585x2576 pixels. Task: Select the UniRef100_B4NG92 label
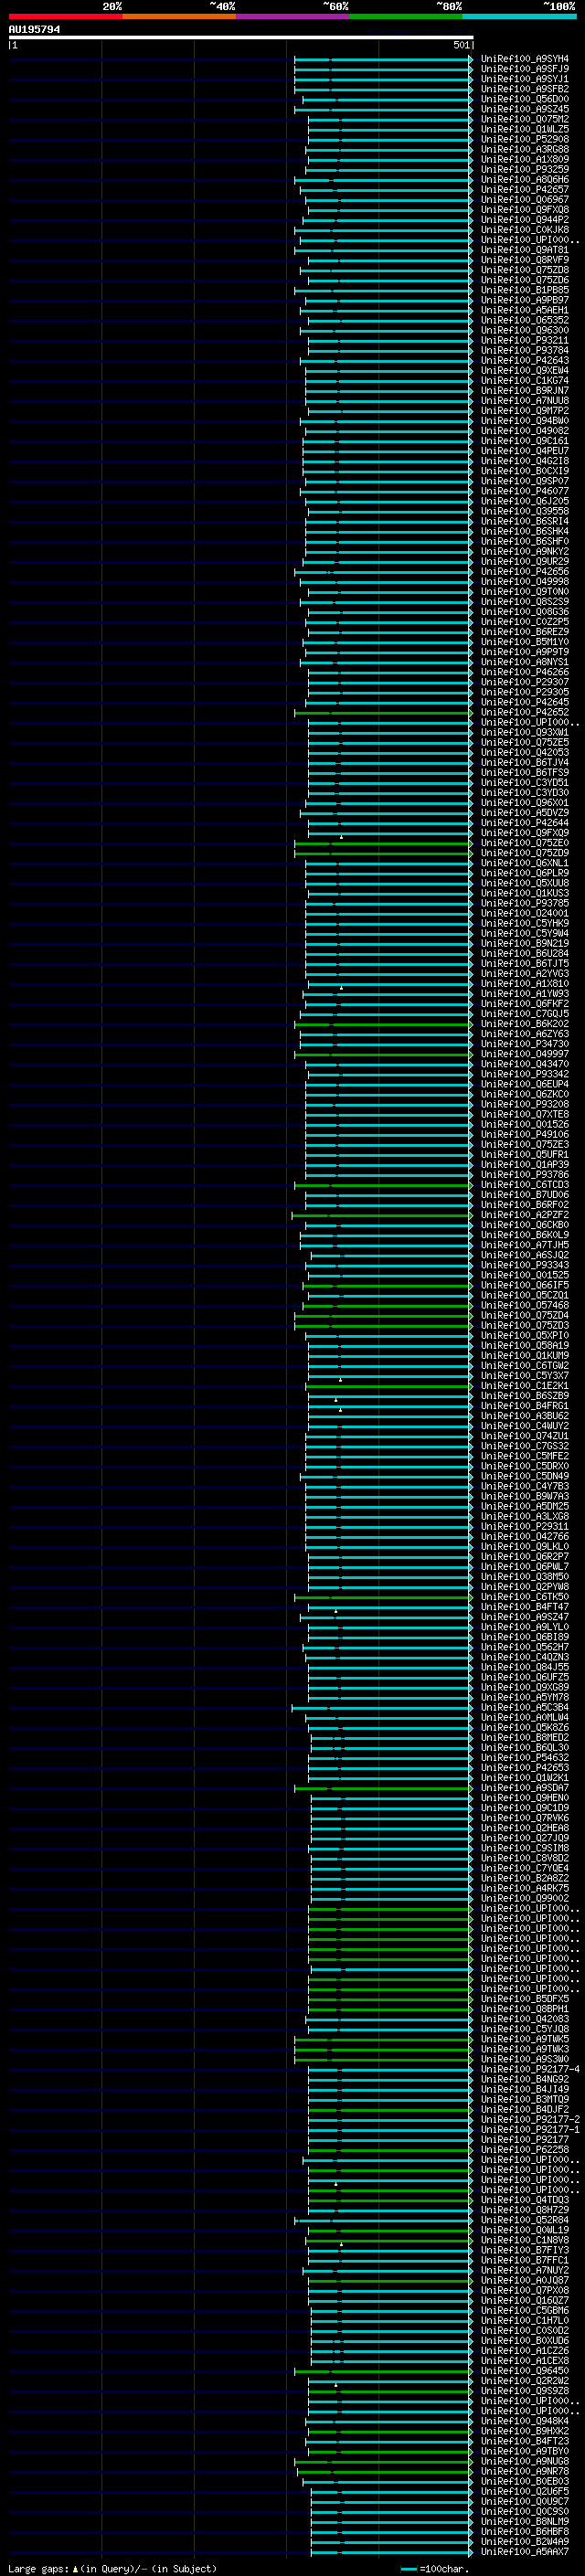pyautogui.click(x=524, y=2079)
